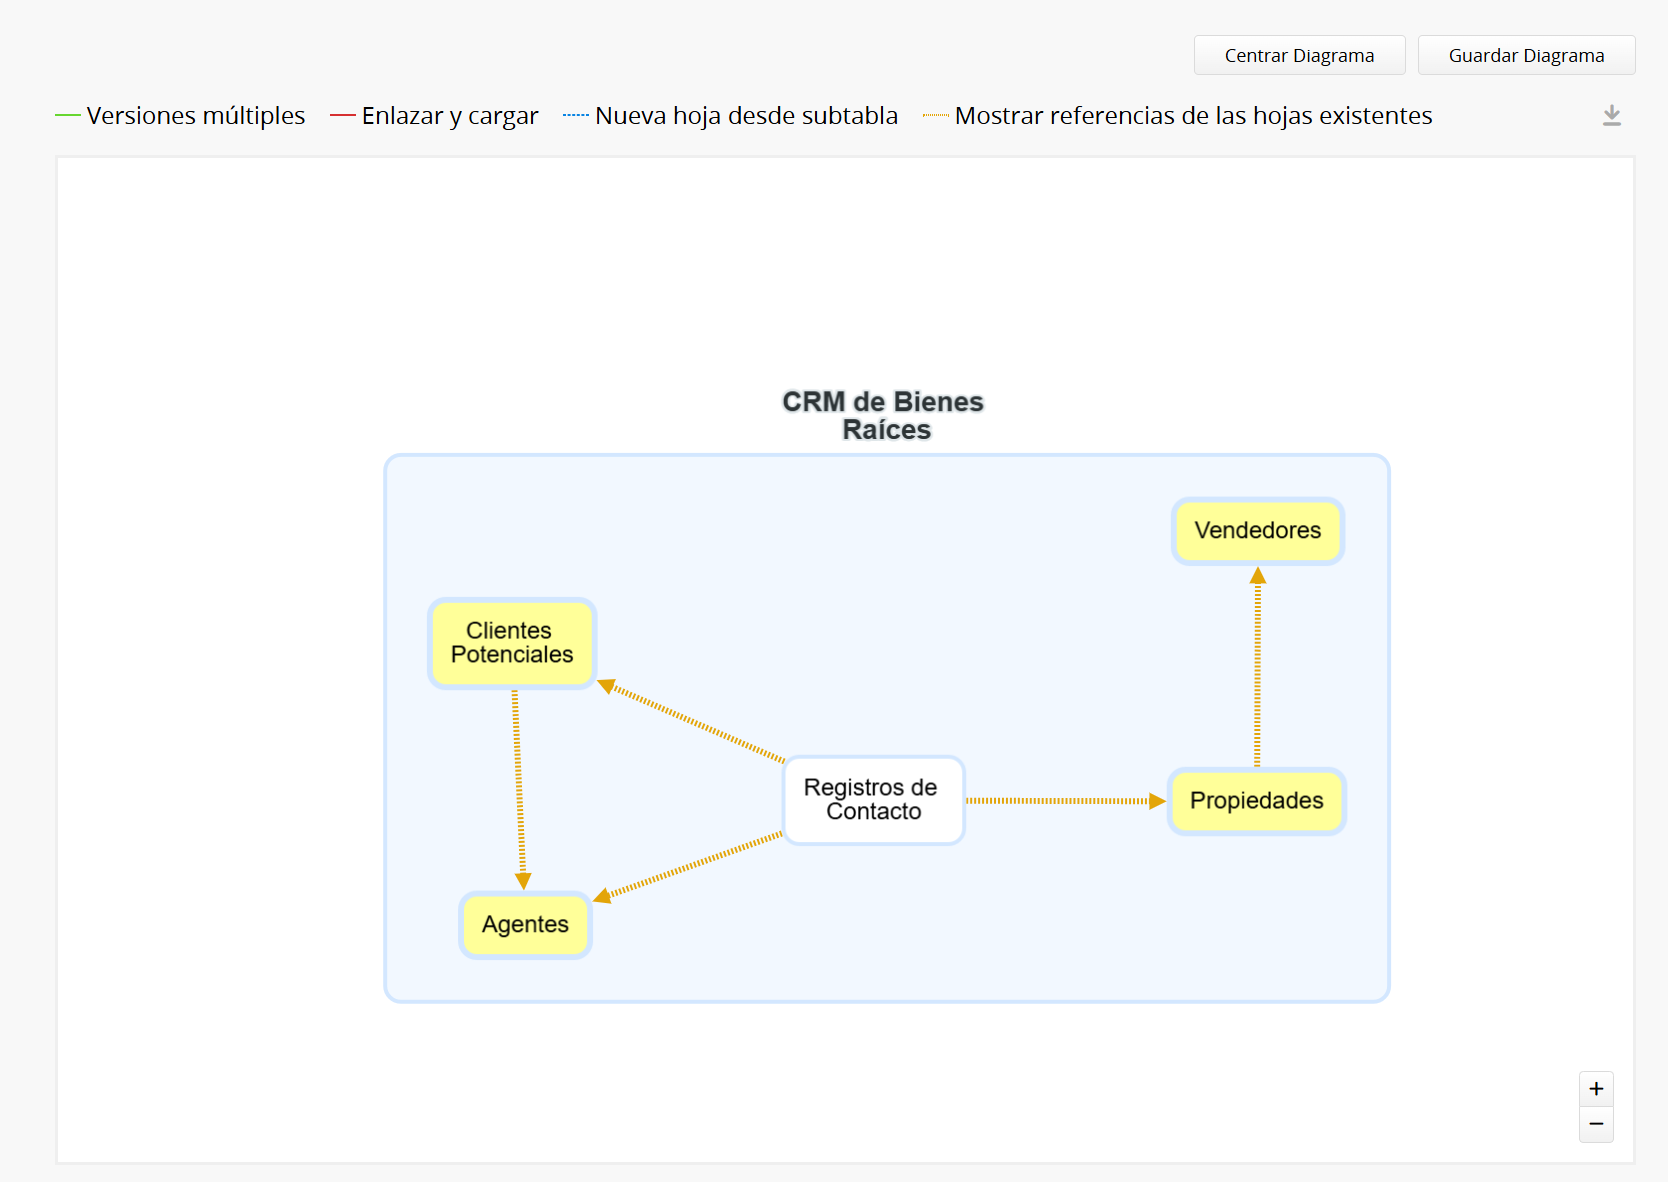Viewport: 1668px width, 1182px height.
Task: Toggle Nueva hoja desde subtabla legend entry
Action: coord(745,116)
